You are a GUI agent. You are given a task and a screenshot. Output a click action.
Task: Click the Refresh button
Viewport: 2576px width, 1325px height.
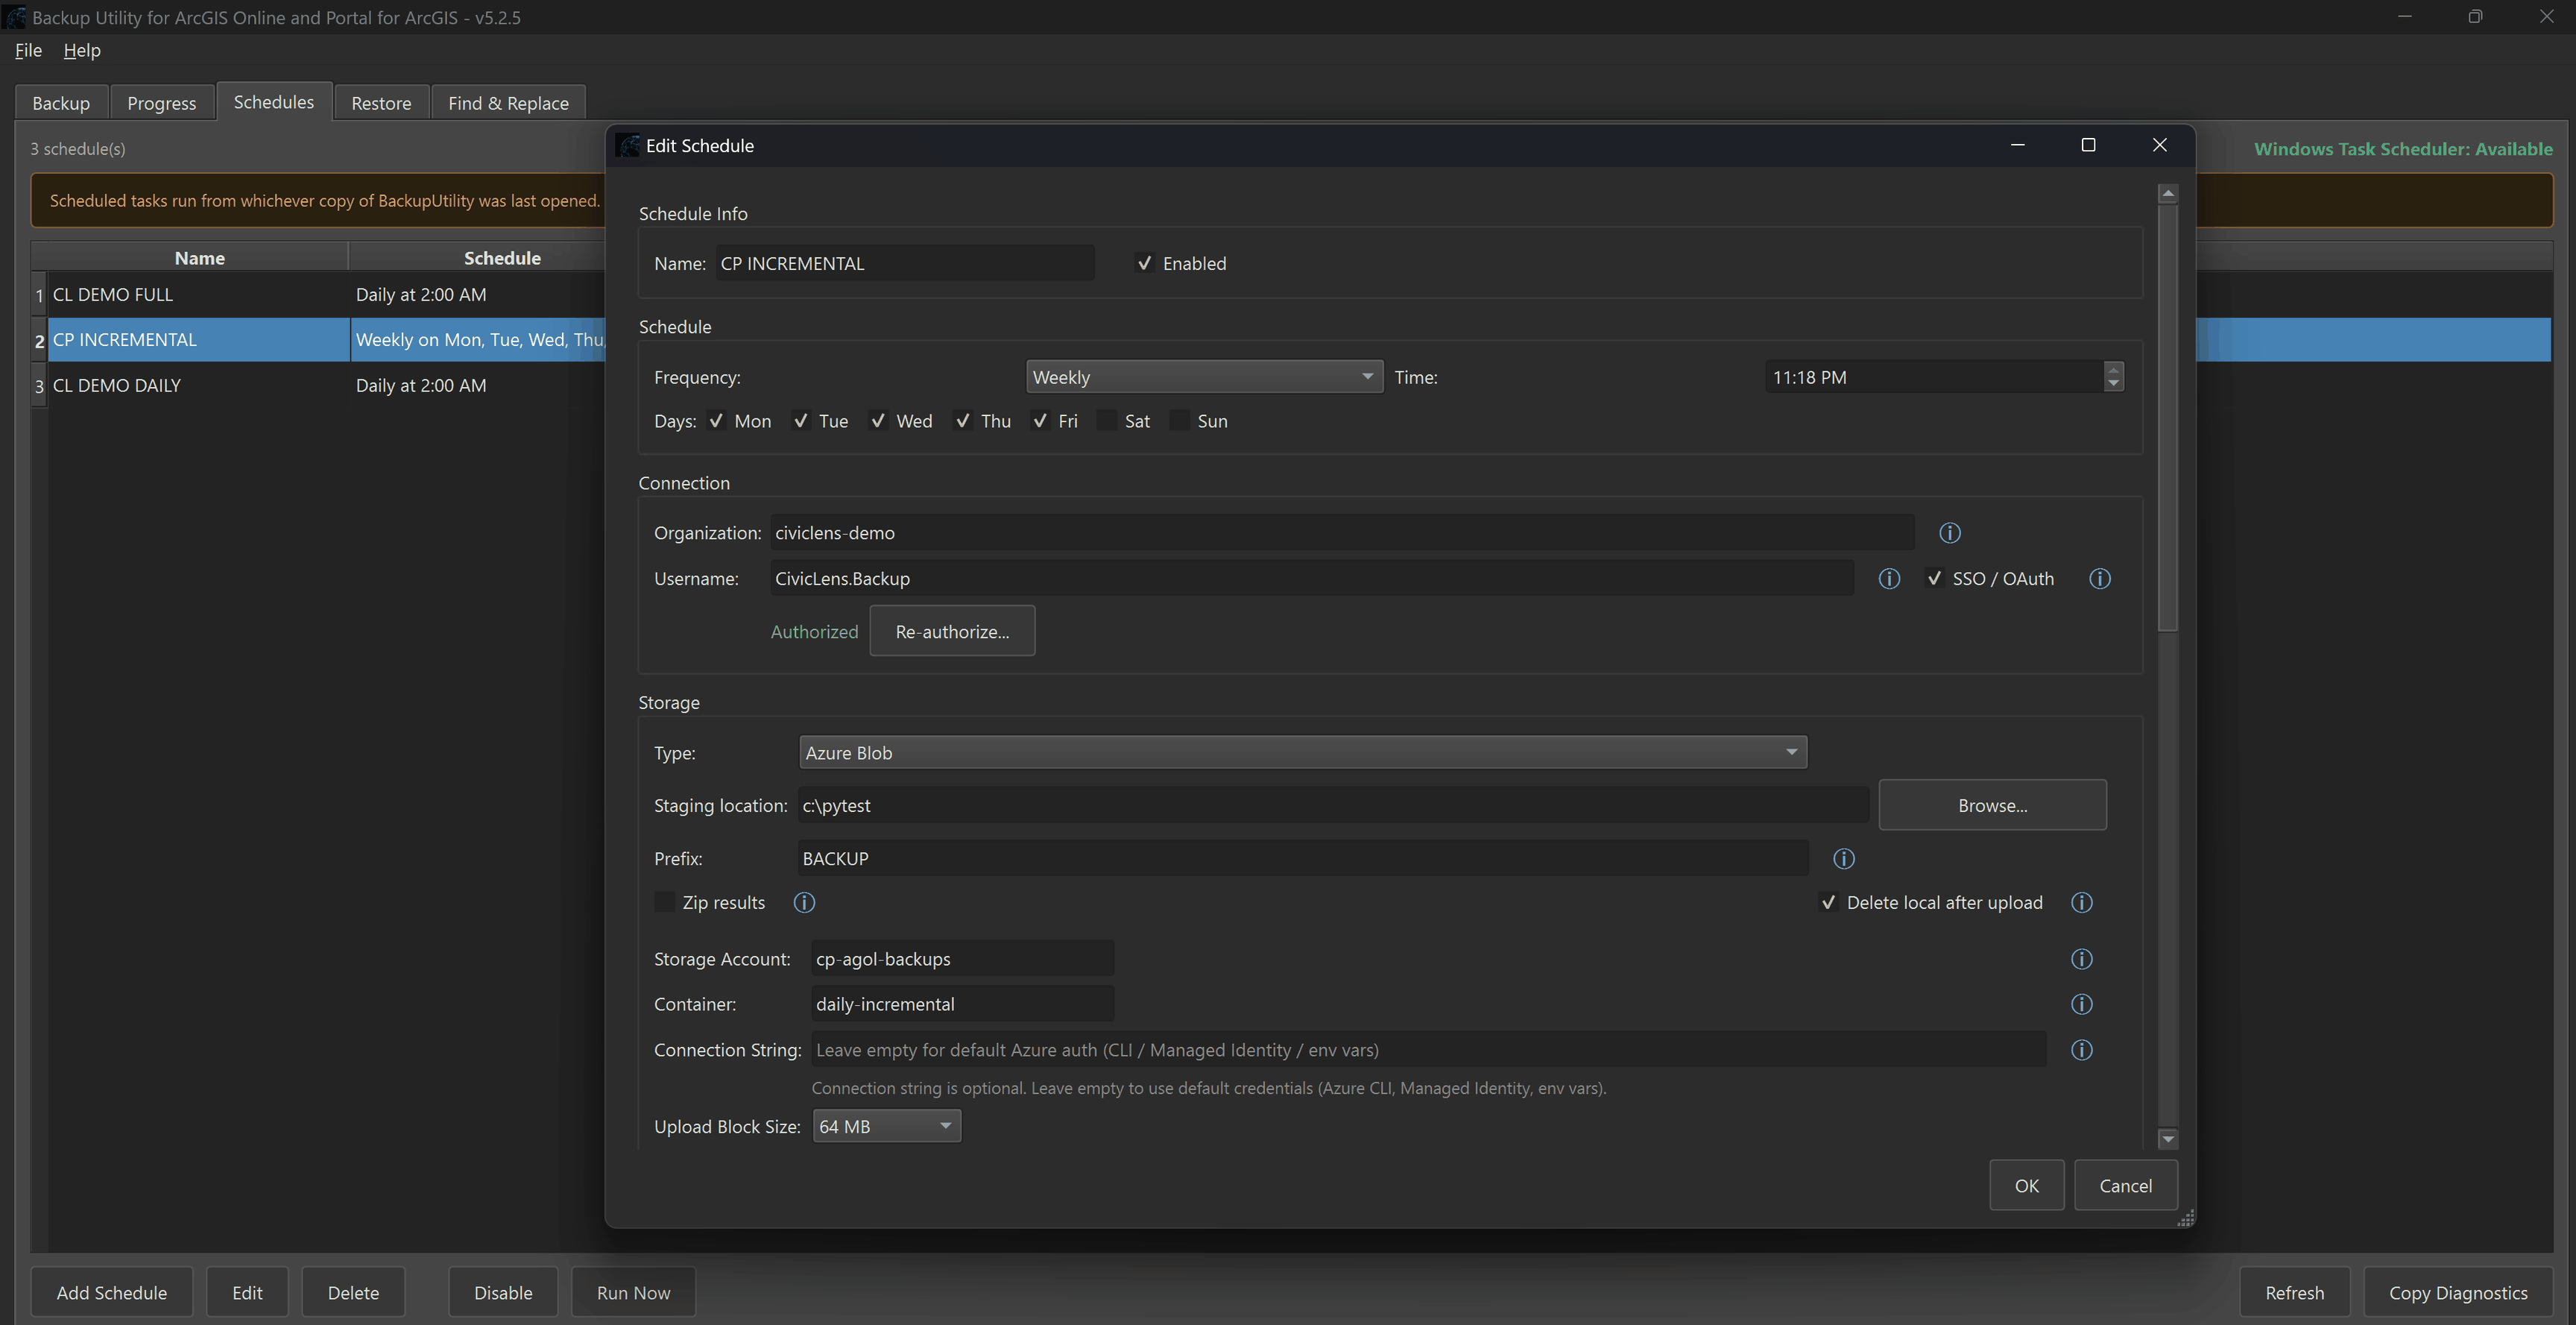2294,1293
